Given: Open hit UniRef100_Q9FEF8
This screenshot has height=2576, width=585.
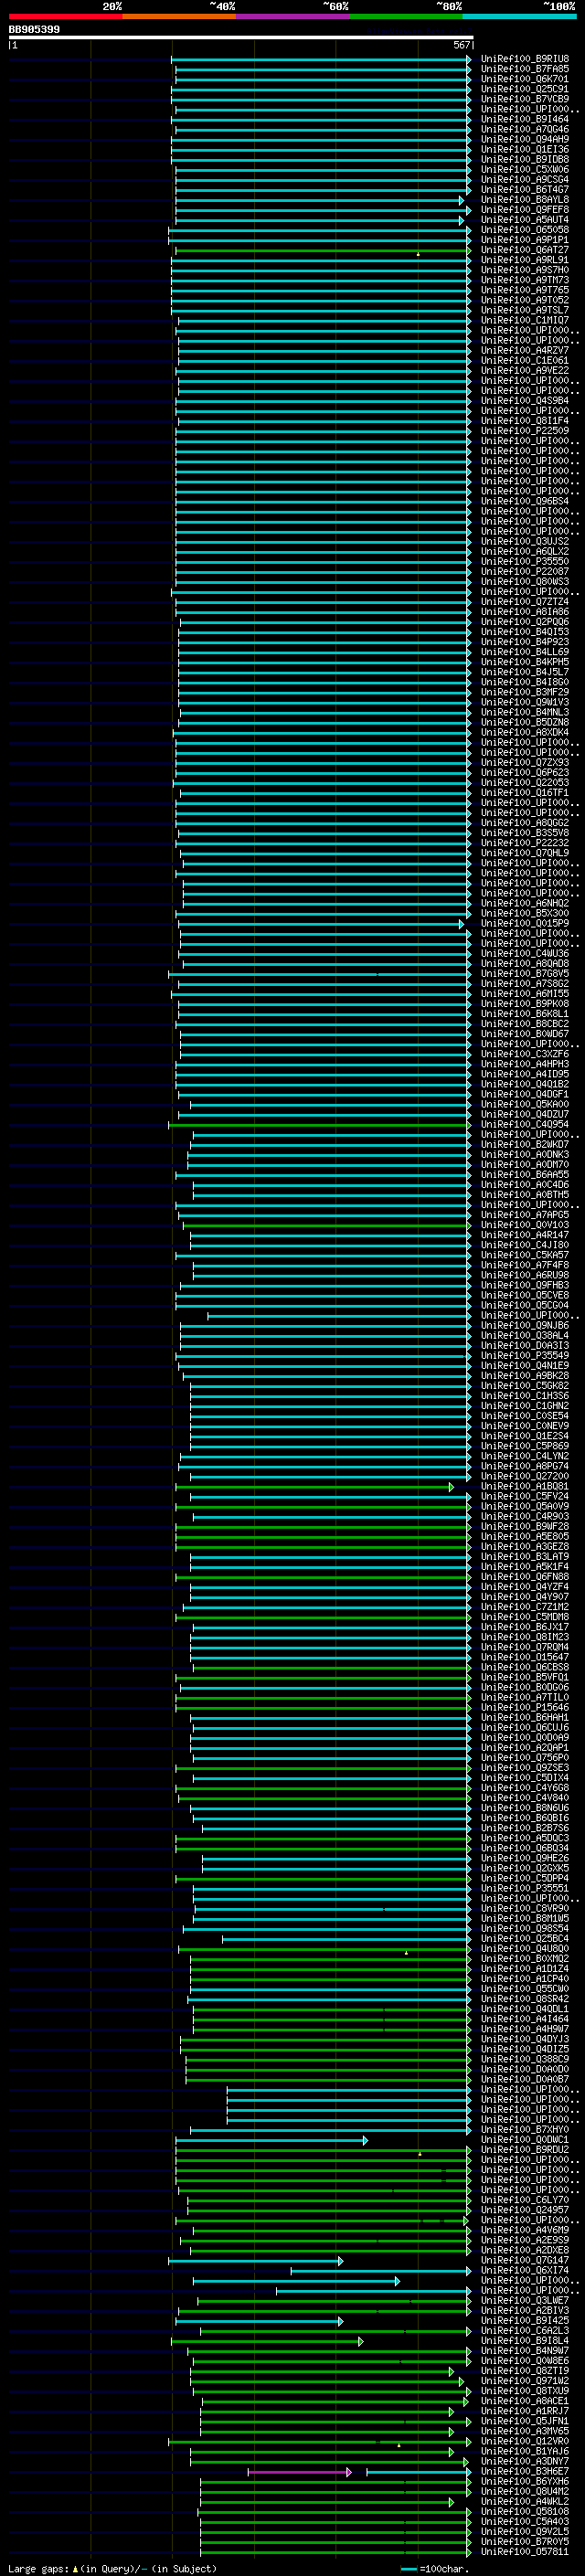Looking at the screenshot, I should [524, 209].
